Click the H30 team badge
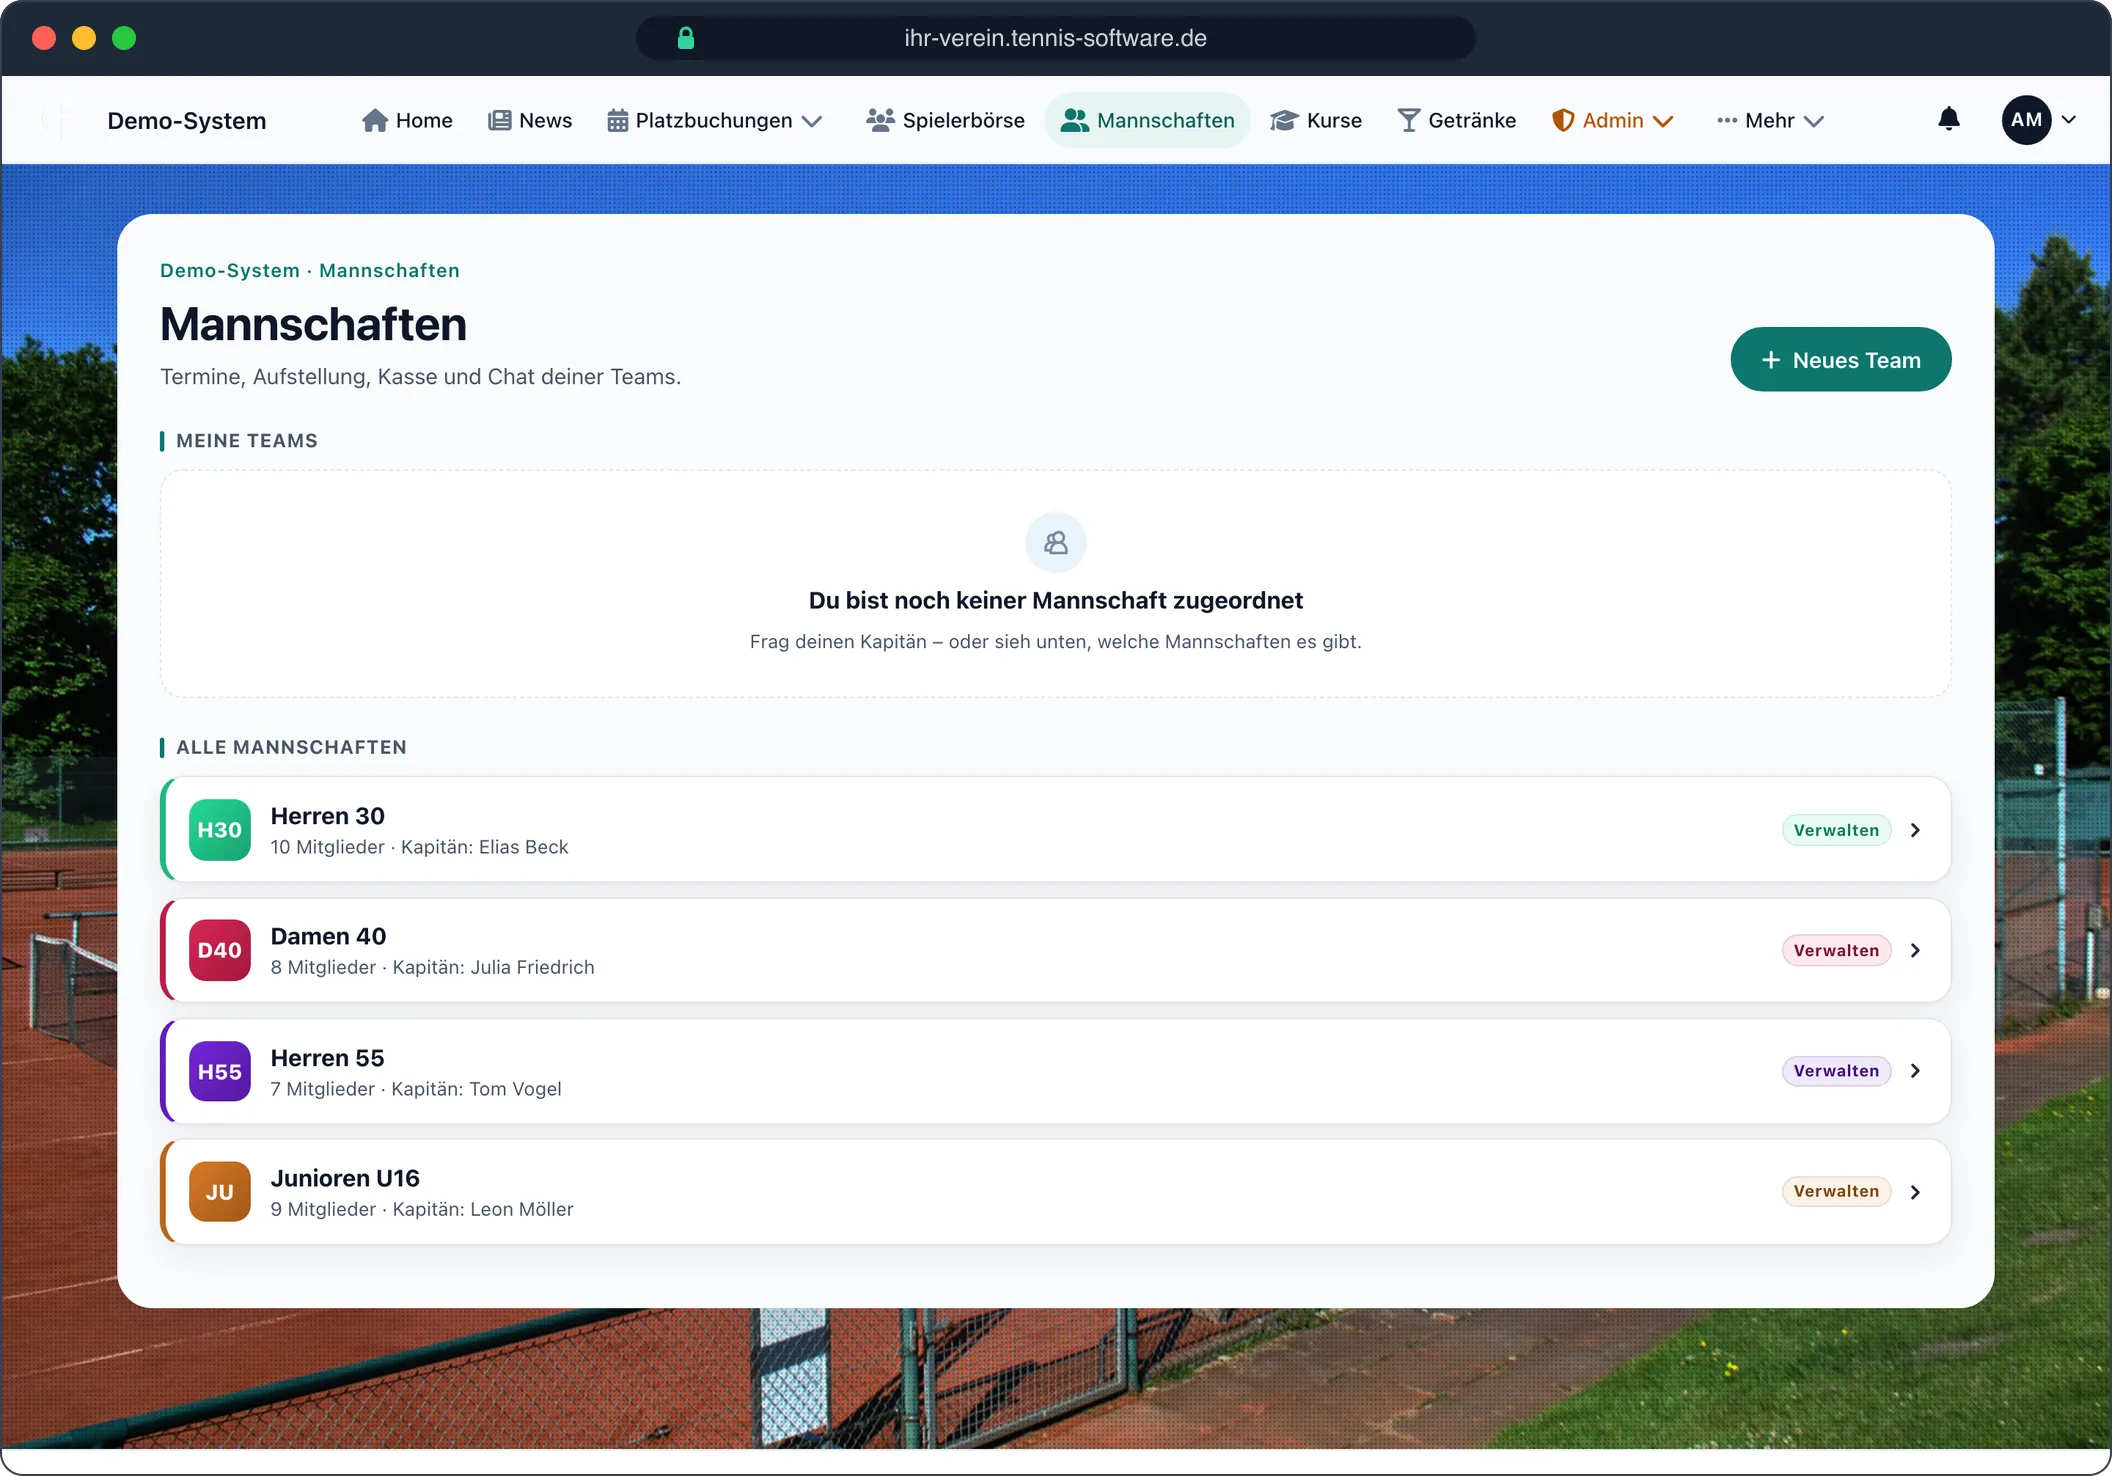This screenshot has height=1476, width=2112. (219, 830)
